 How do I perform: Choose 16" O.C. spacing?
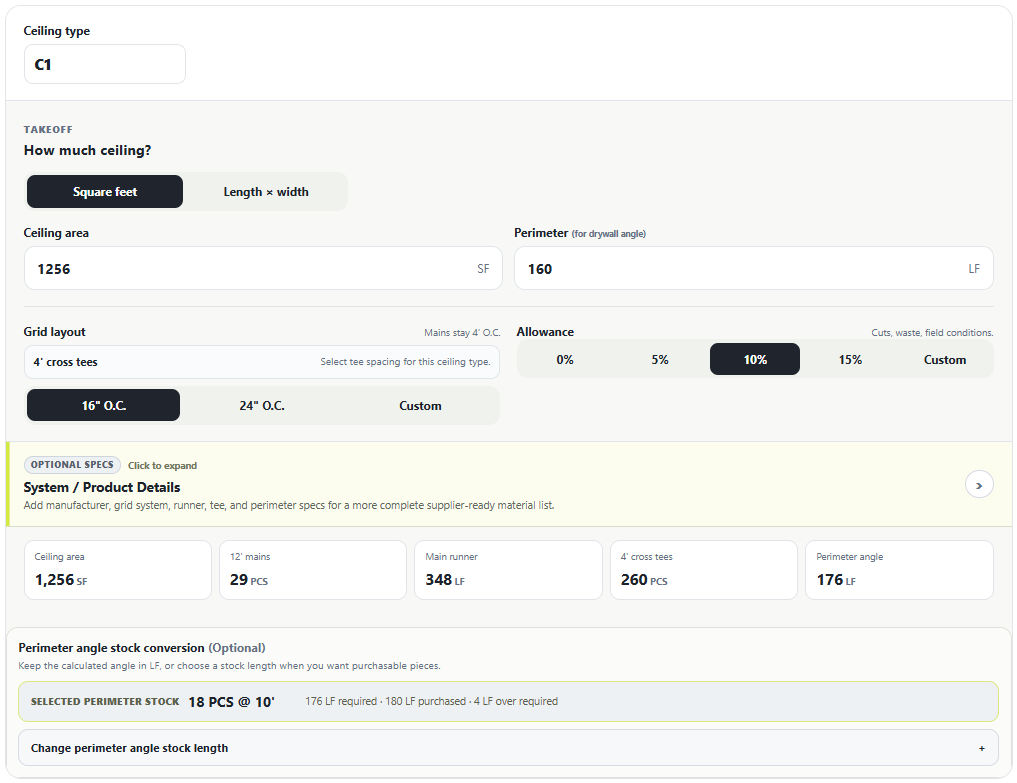(104, 405)
